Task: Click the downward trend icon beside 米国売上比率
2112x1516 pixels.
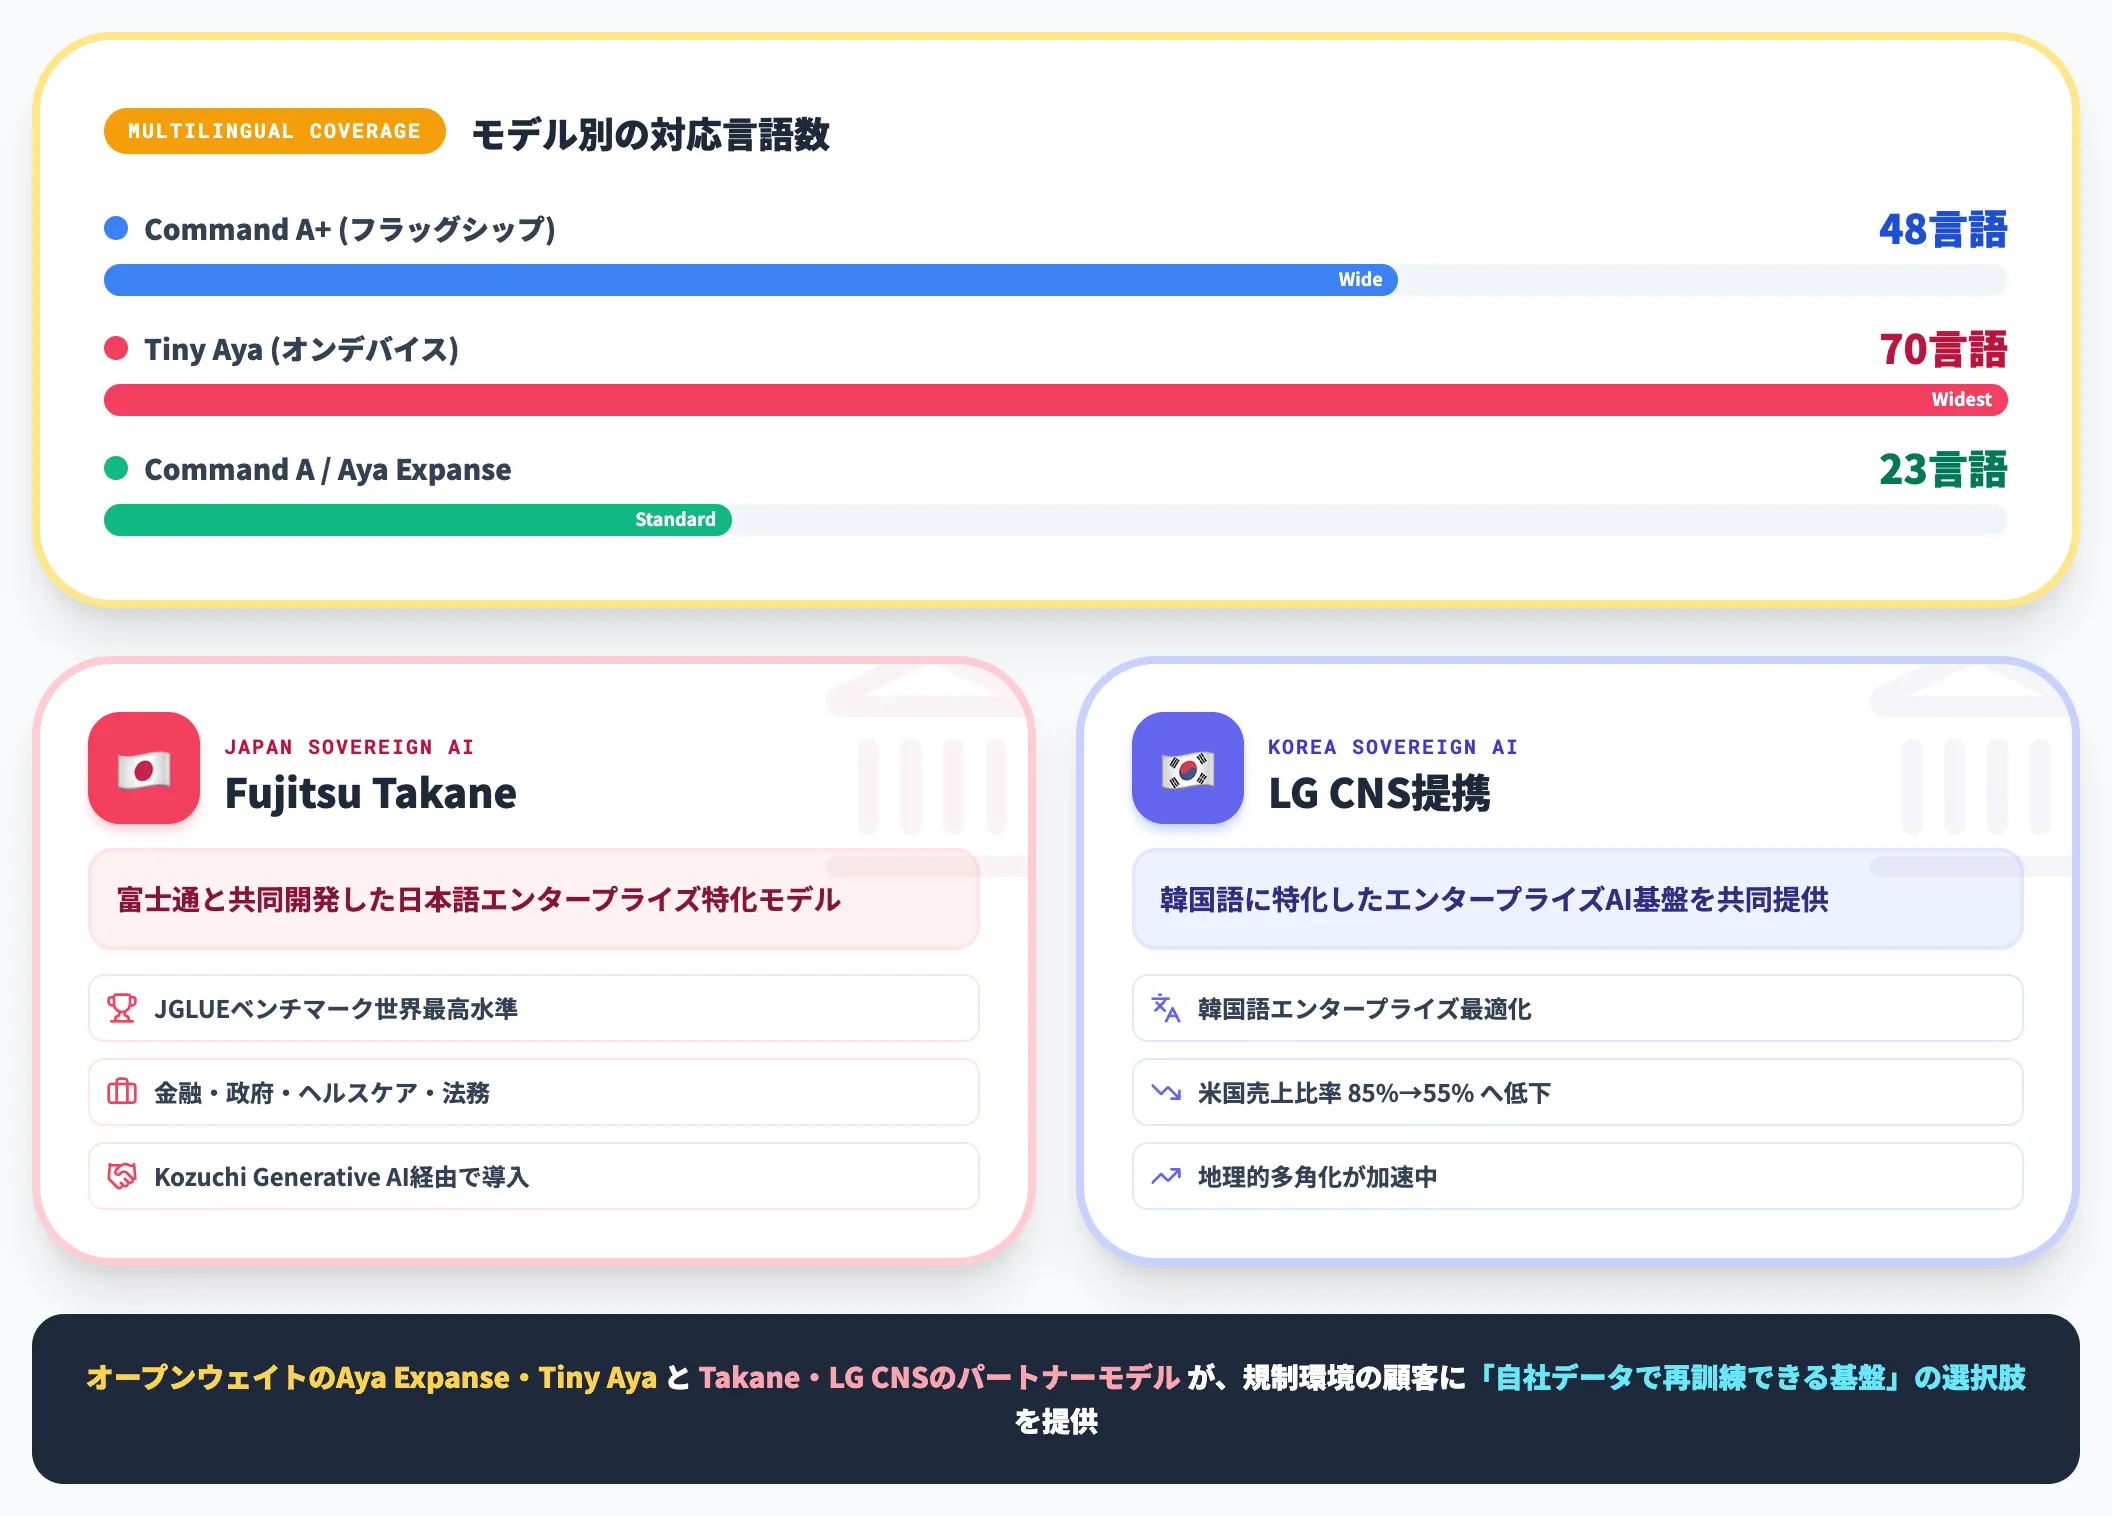Action: pos(1166,1092)
